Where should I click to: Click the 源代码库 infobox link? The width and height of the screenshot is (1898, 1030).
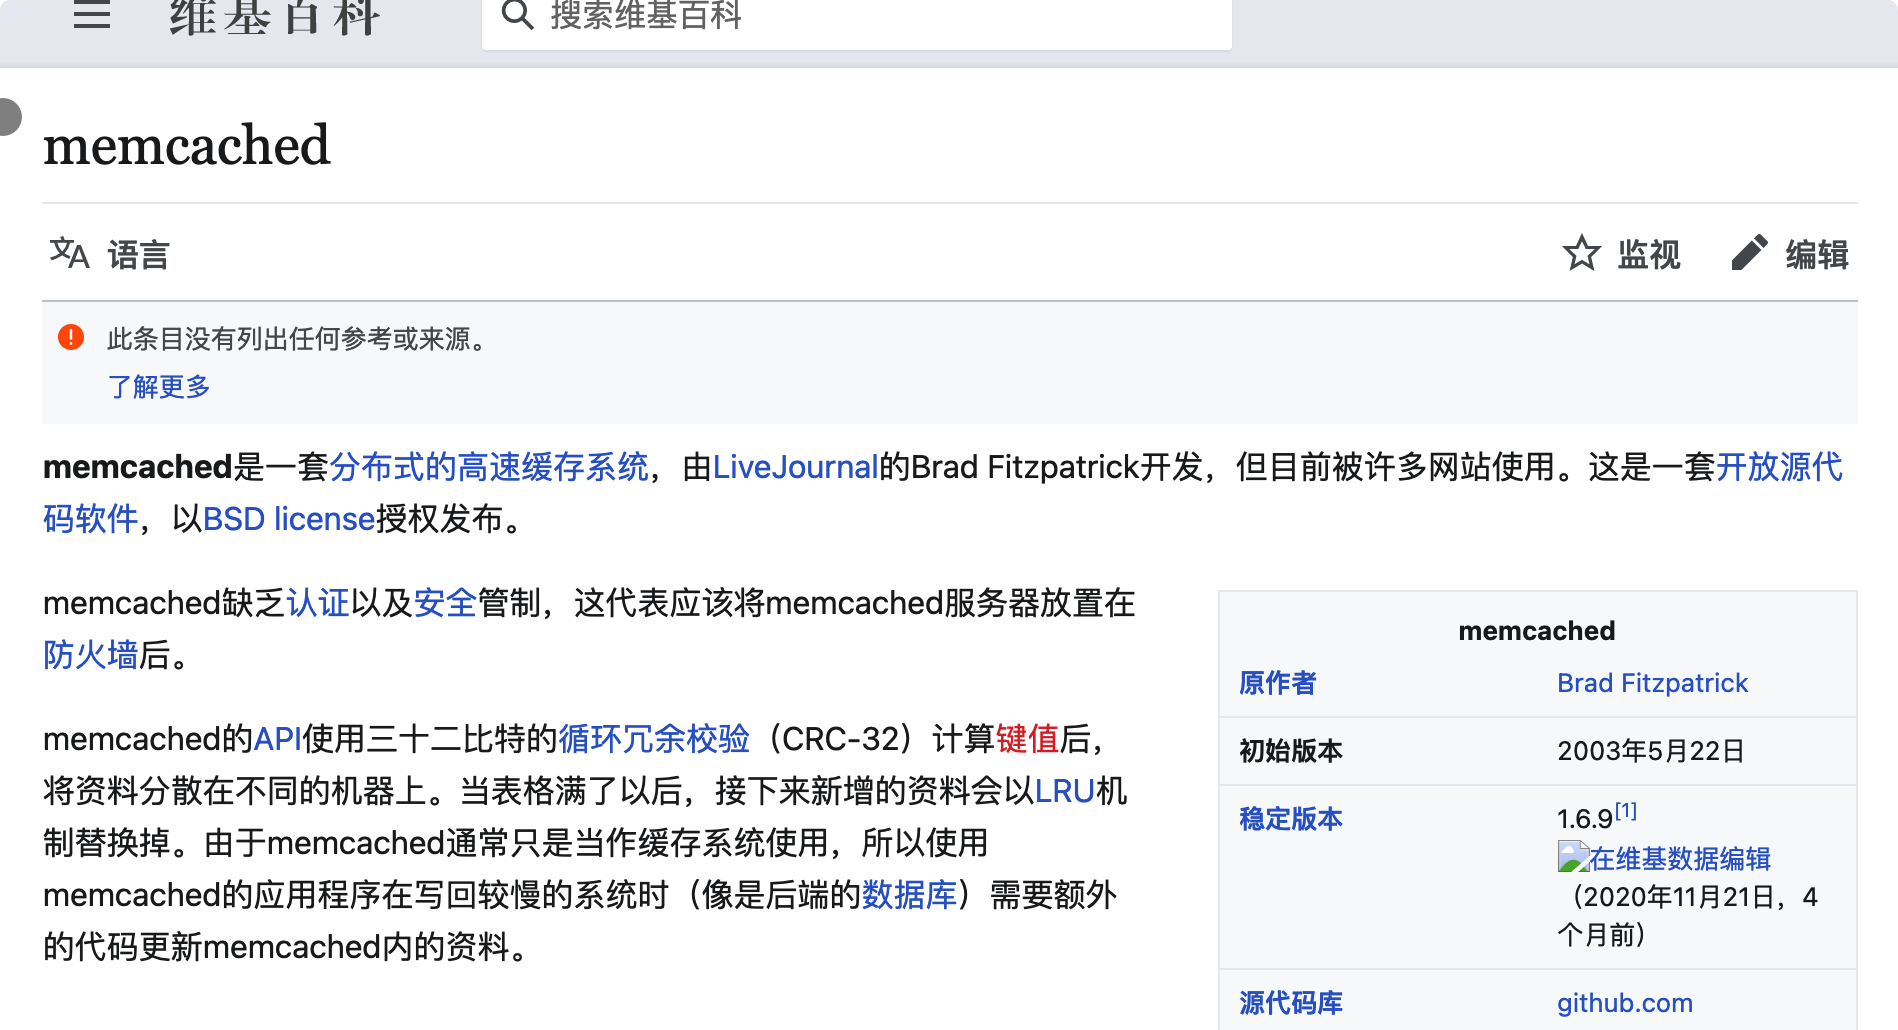[x=1291, y=1003]
